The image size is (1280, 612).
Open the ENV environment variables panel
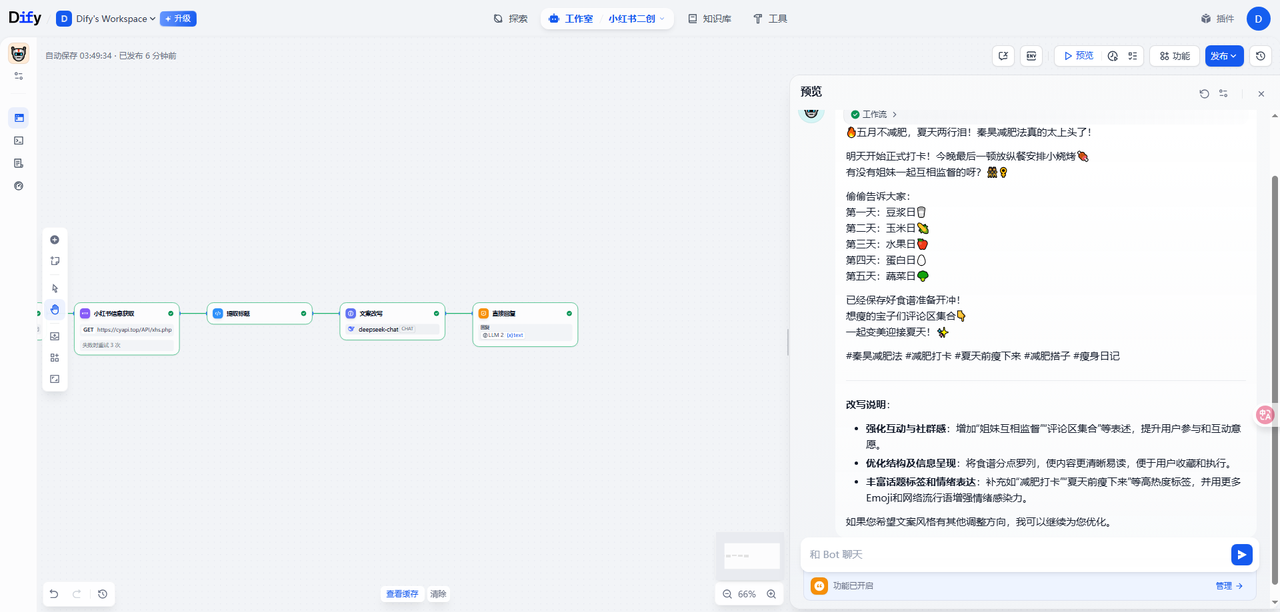[x=1031, y=56]
